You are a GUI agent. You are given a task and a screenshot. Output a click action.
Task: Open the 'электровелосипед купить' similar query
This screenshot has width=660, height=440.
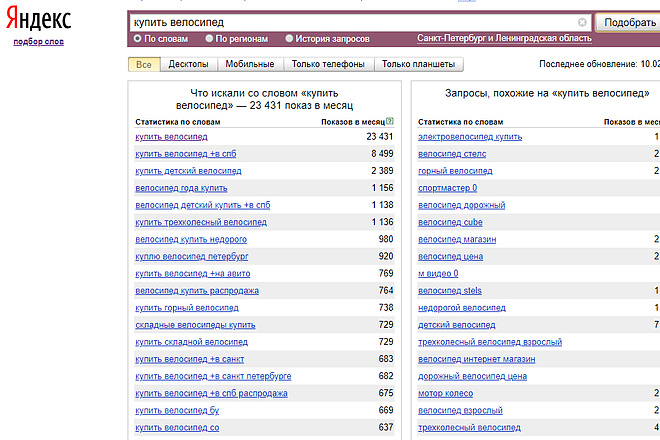point(470,137)
